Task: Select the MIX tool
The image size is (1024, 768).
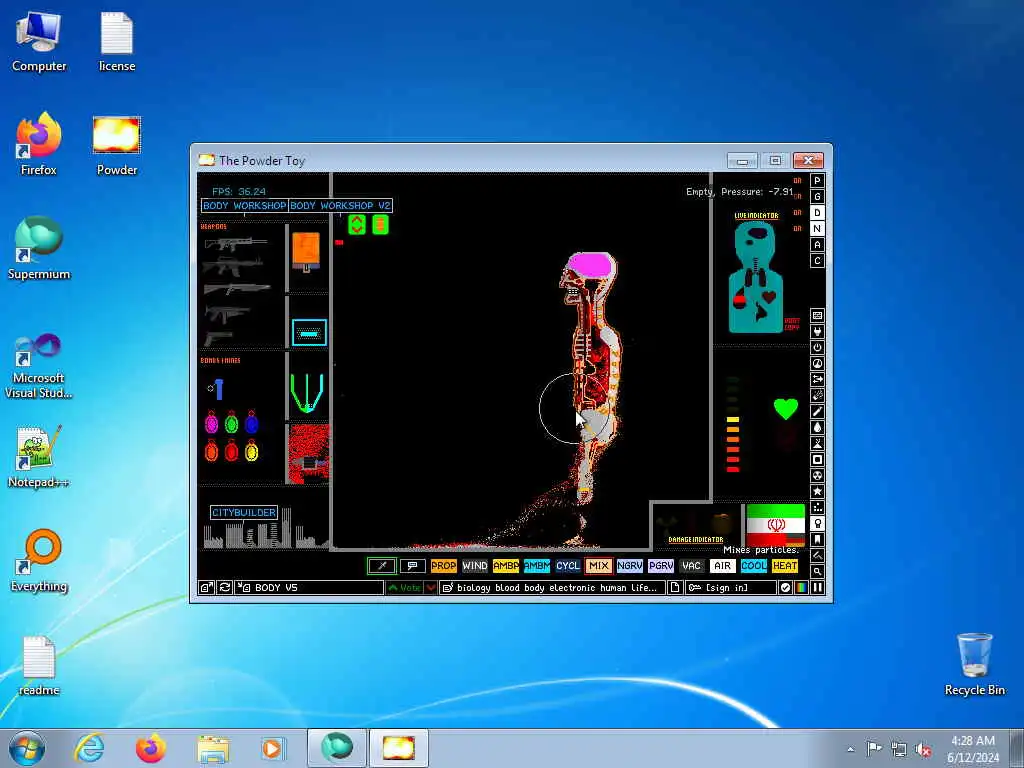Action: (x=599, y=566)
